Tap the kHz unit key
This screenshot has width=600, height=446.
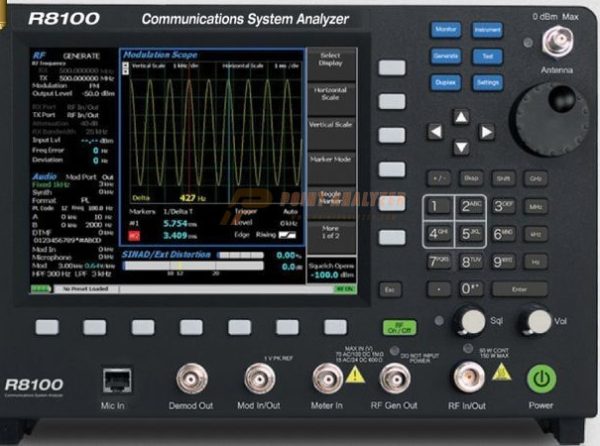click(535, 234)
